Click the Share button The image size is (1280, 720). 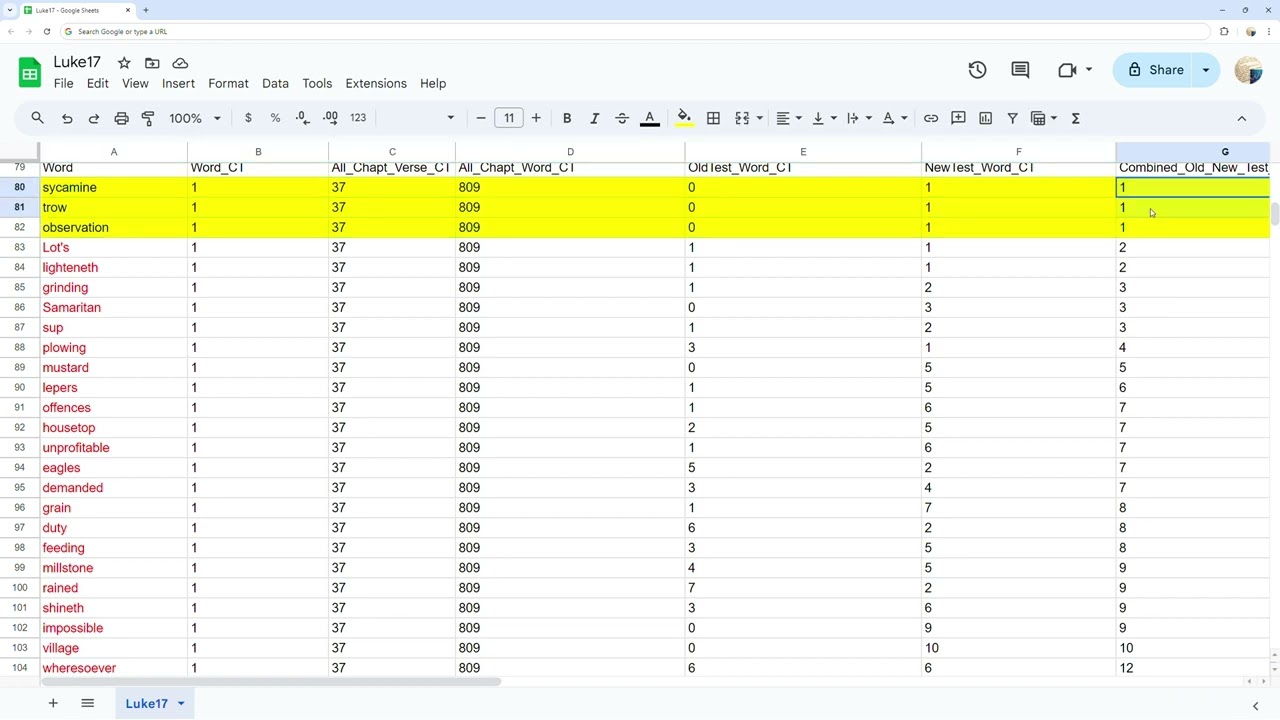(x=1154, y=70)
